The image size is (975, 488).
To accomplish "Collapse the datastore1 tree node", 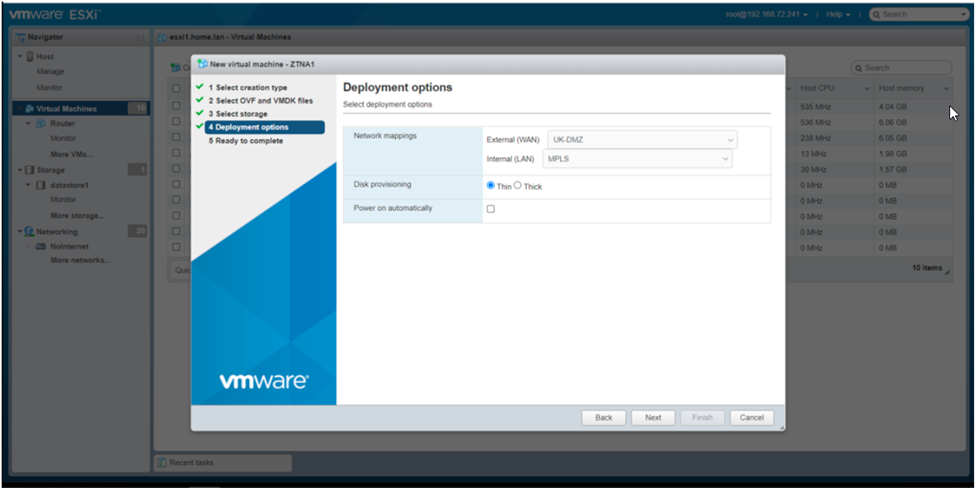I will point(29,185).
